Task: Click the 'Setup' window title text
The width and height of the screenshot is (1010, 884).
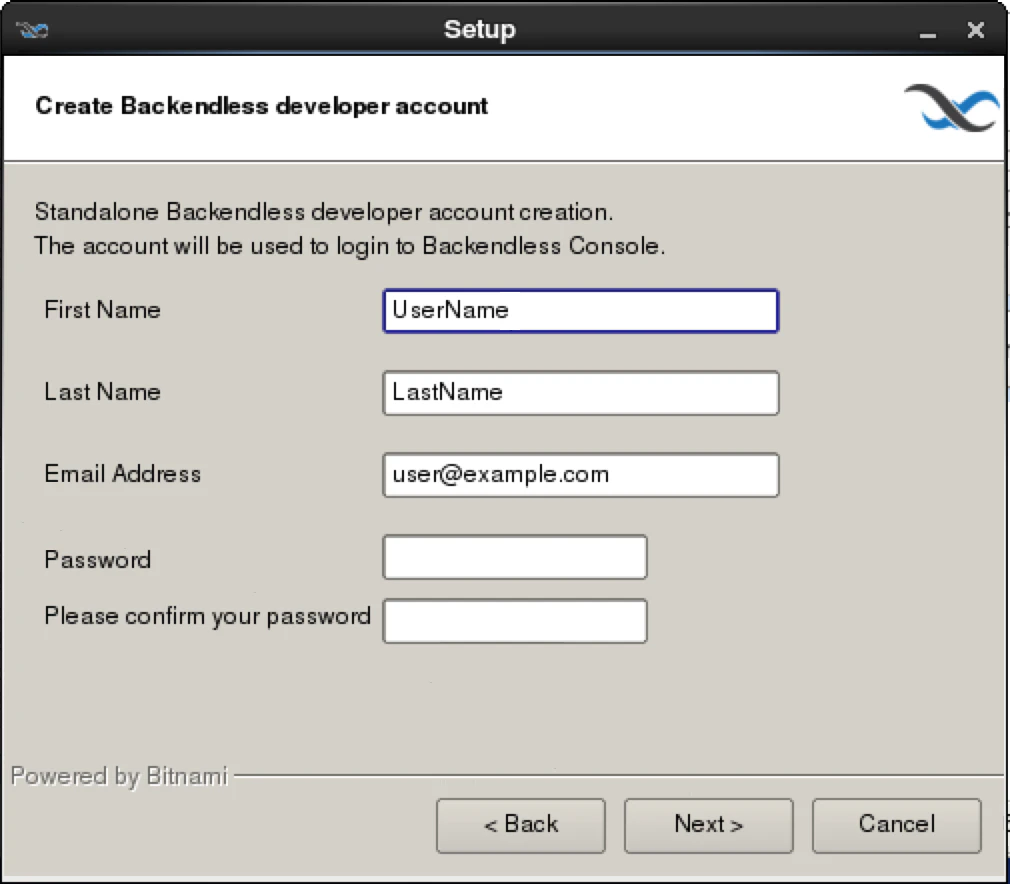Action: 480,30
